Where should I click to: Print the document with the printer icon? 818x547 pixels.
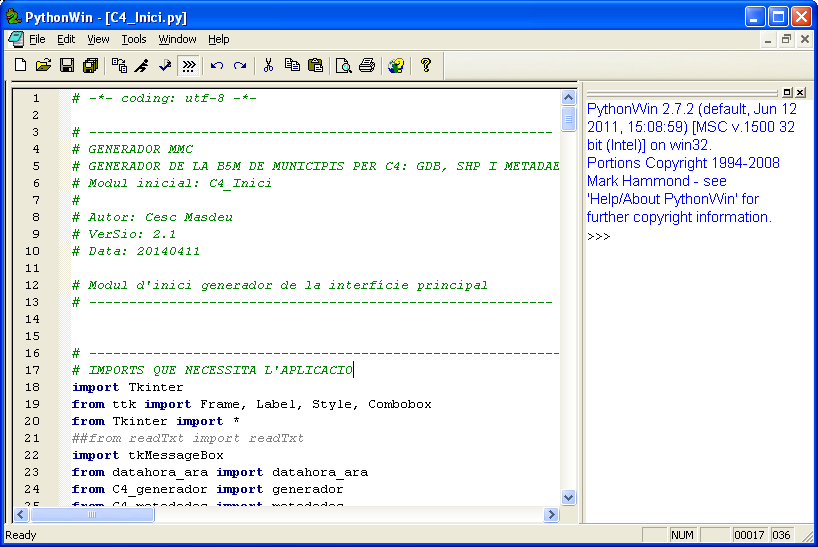(x=367, y=65)
